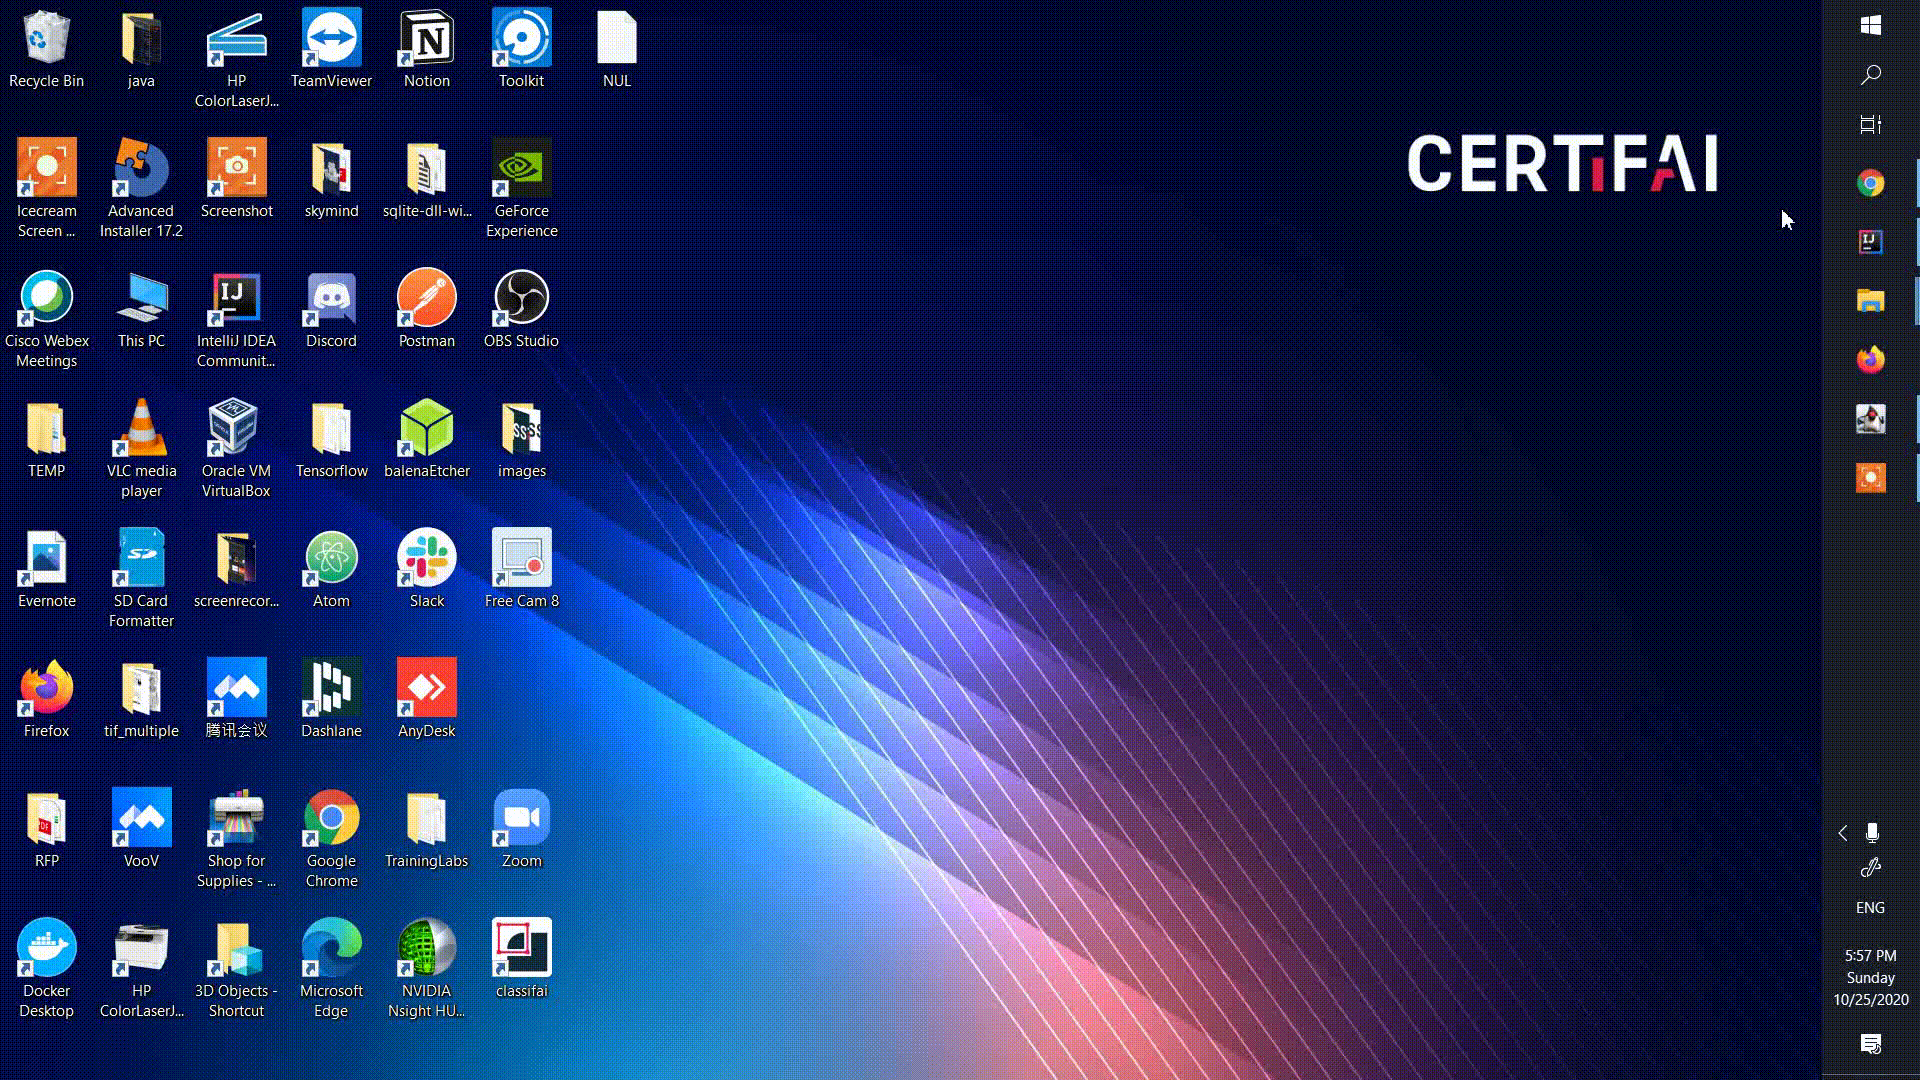Viewport: 1920px width, 1080px height.
Task: Click the OBS Studio desktop icon
Action: coord(521,299)
